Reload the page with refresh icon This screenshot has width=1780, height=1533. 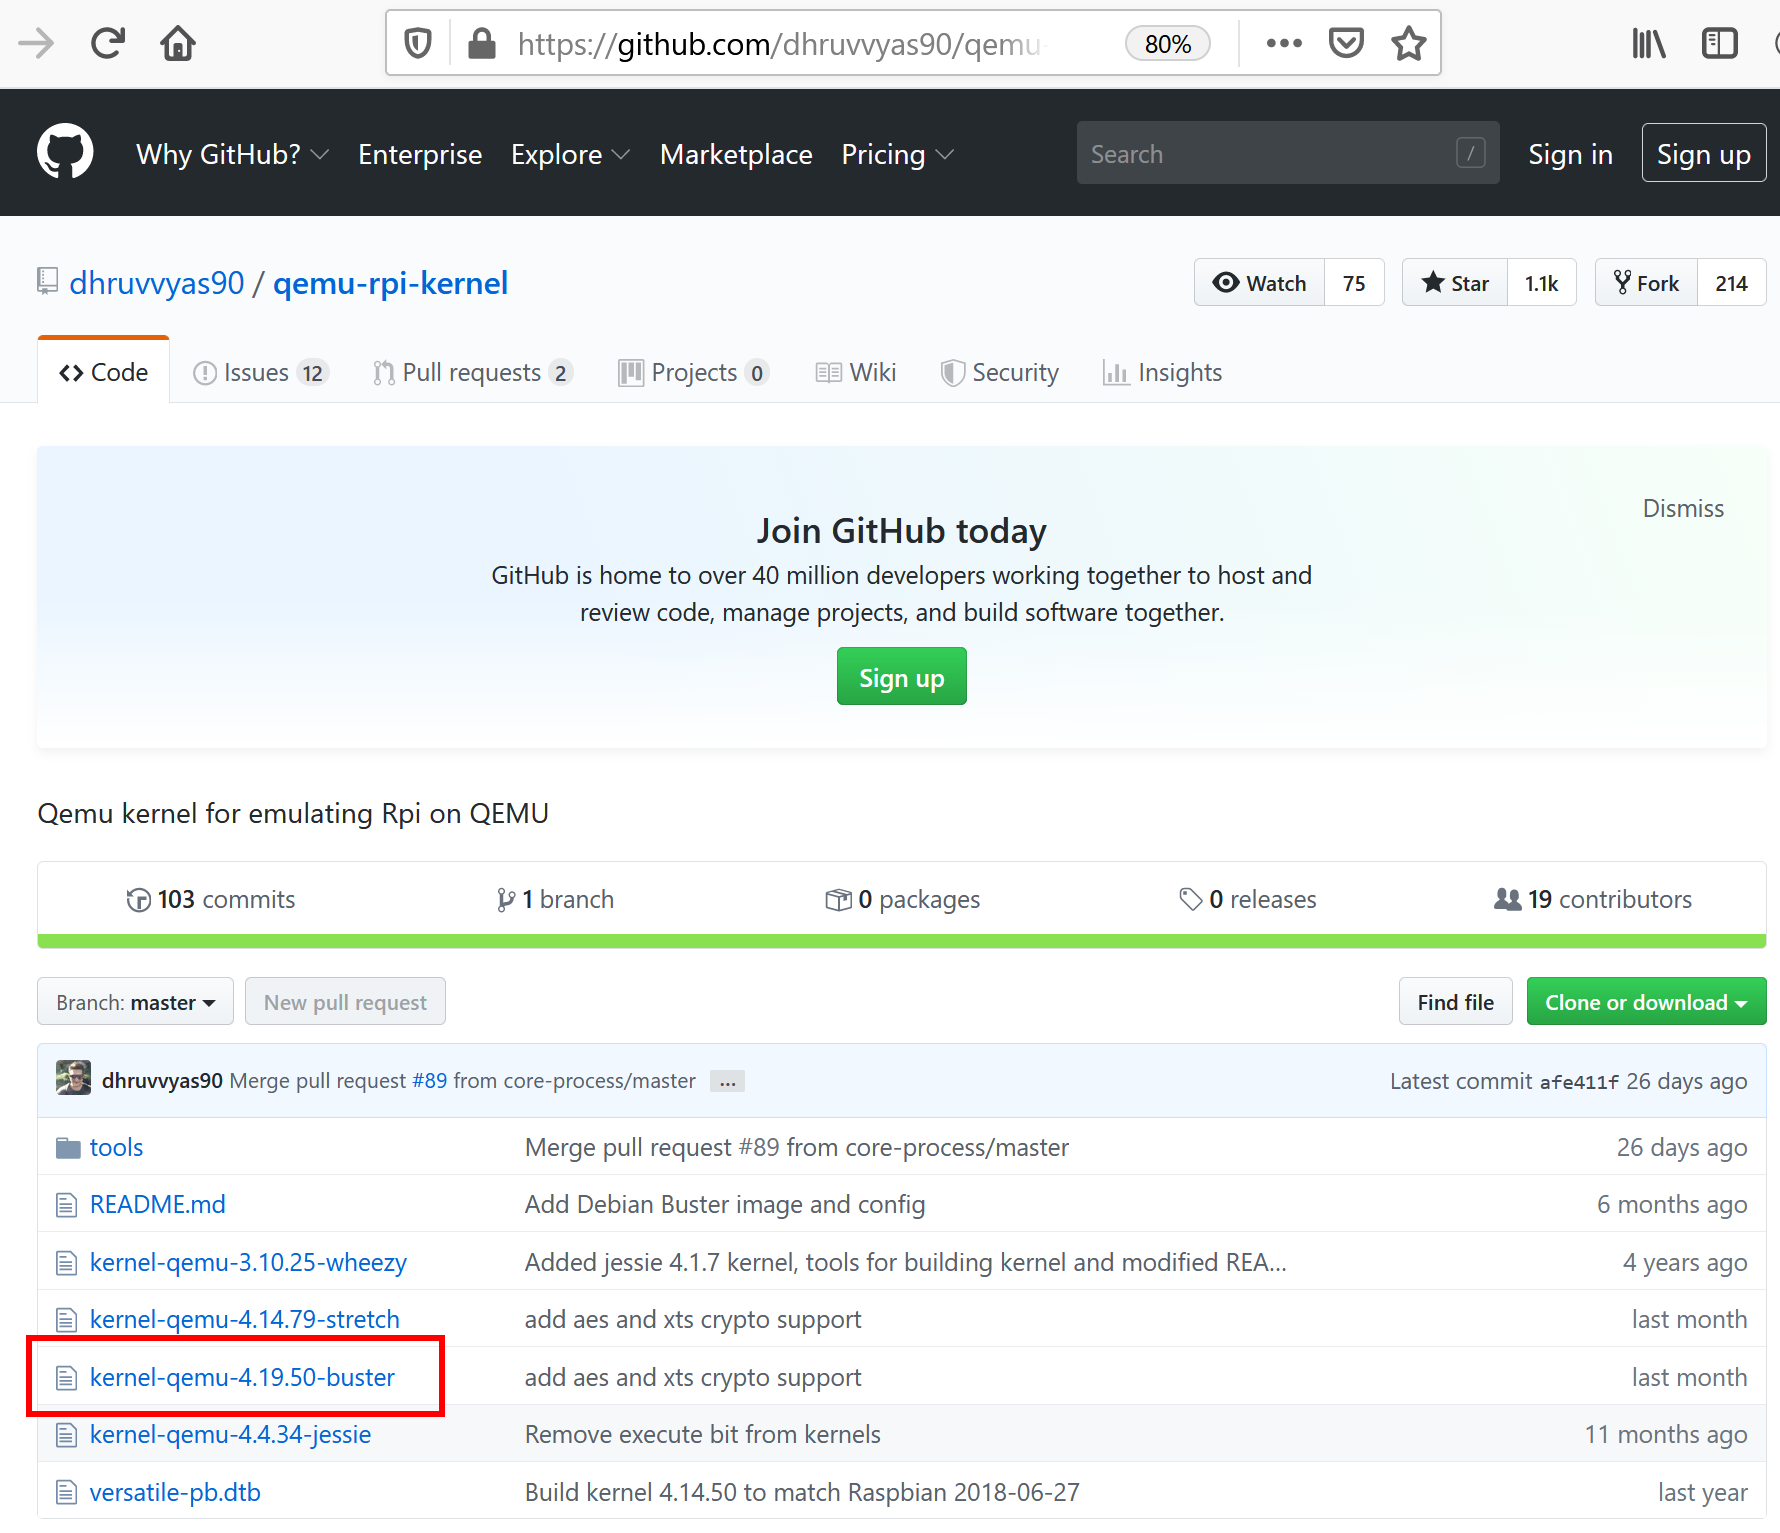click(107, 43)
